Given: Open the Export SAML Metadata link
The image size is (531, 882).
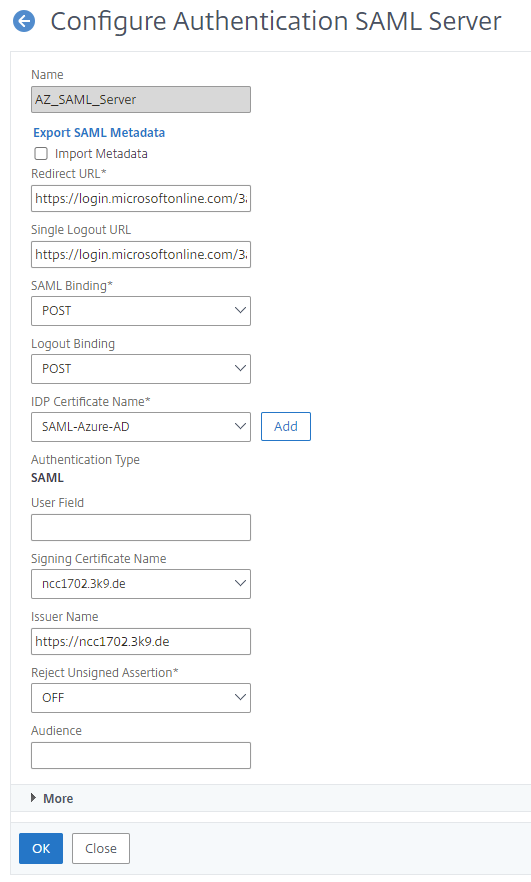Looking at the screenshot, I should coord(99,133).
